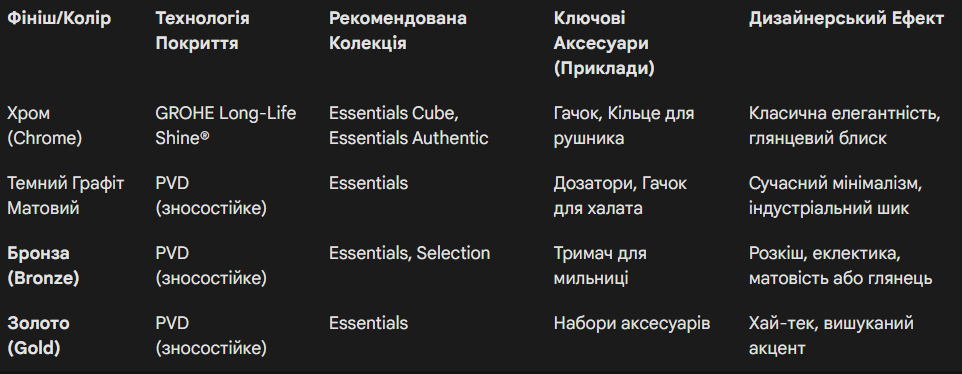Click the GROHE Long-Life Shine® cell

coord(226,126)
